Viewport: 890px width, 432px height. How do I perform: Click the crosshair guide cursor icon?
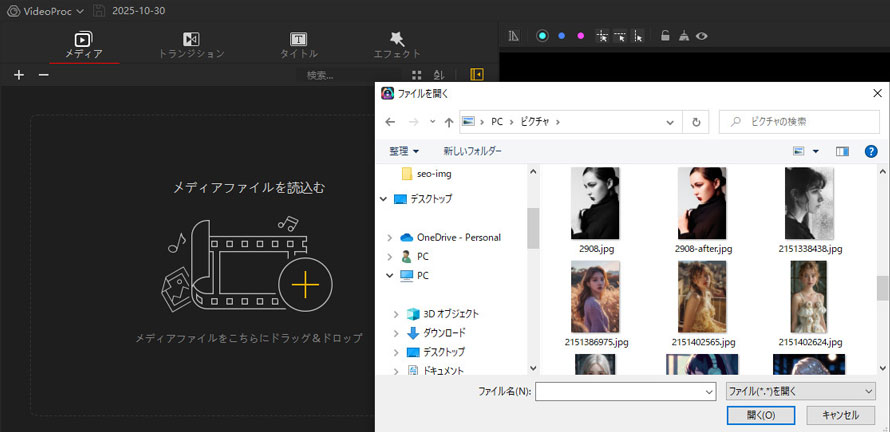pyautogui.click(x=602, y=36)
